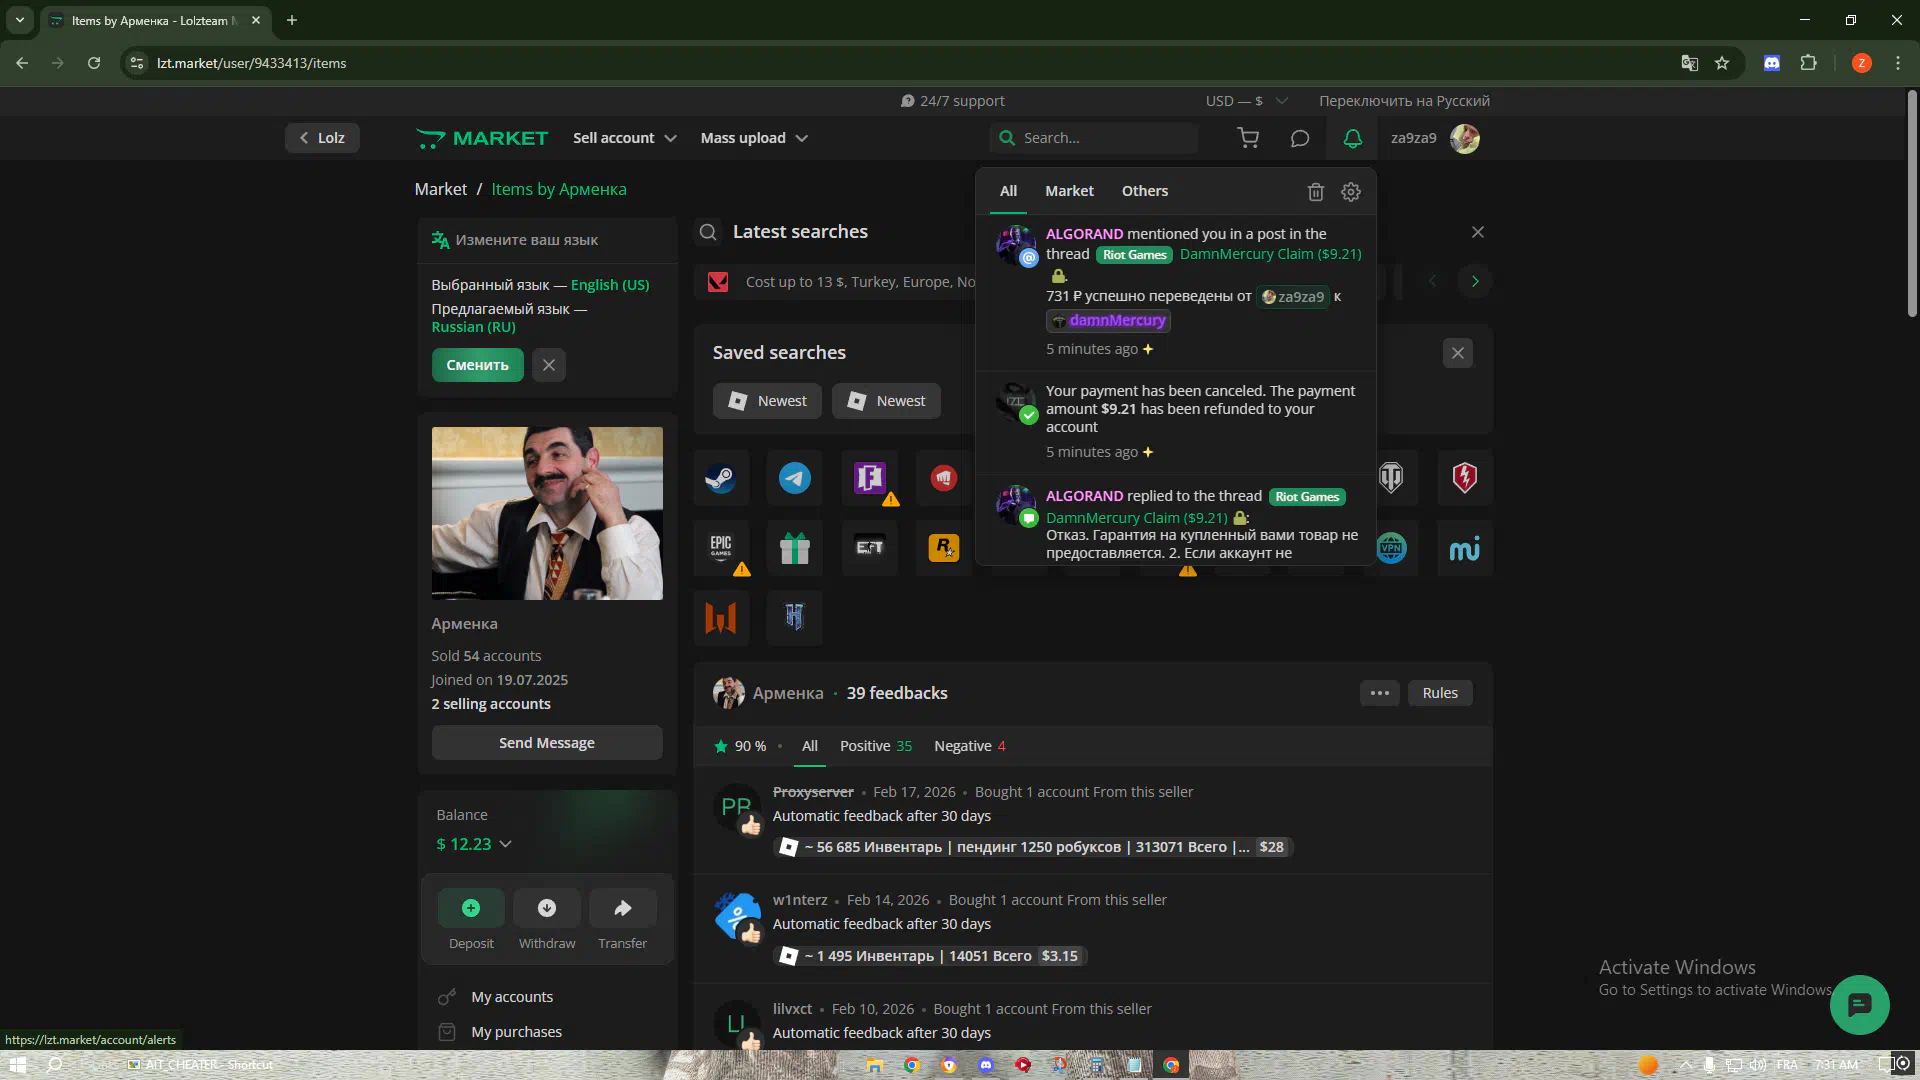Open the chat messages icon
The image size is (1920, 1080).
click(1299, 138)
